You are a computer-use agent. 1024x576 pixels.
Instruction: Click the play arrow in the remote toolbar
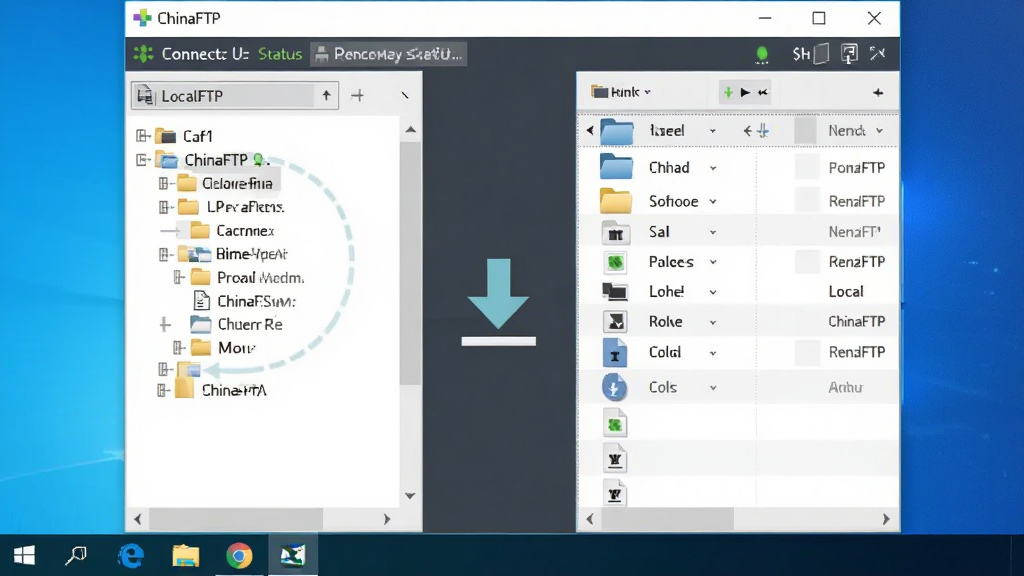tap(745, 93)
